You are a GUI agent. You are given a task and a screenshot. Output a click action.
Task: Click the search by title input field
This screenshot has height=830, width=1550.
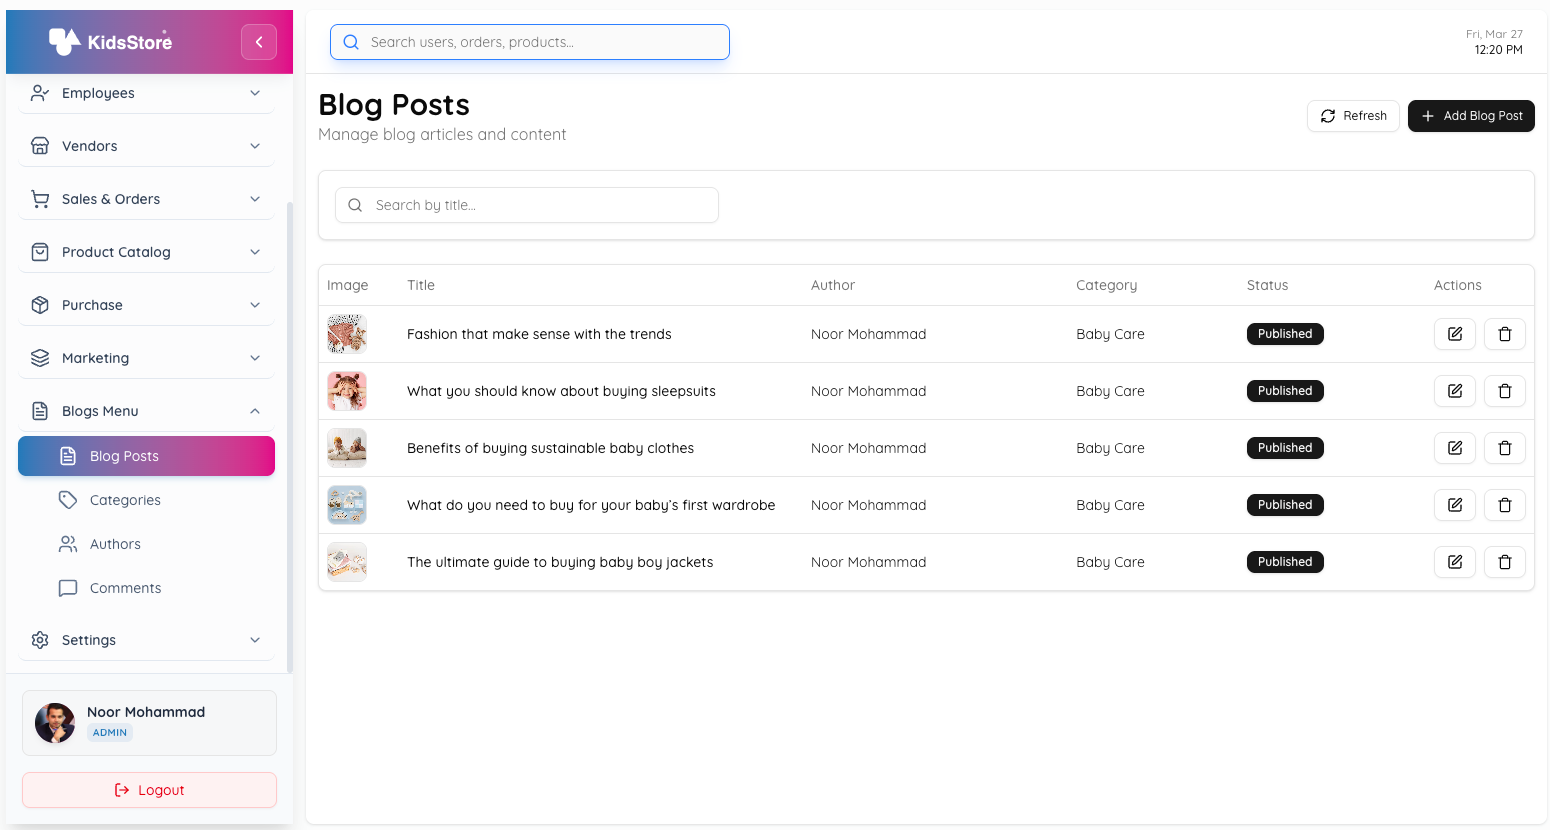526,204
